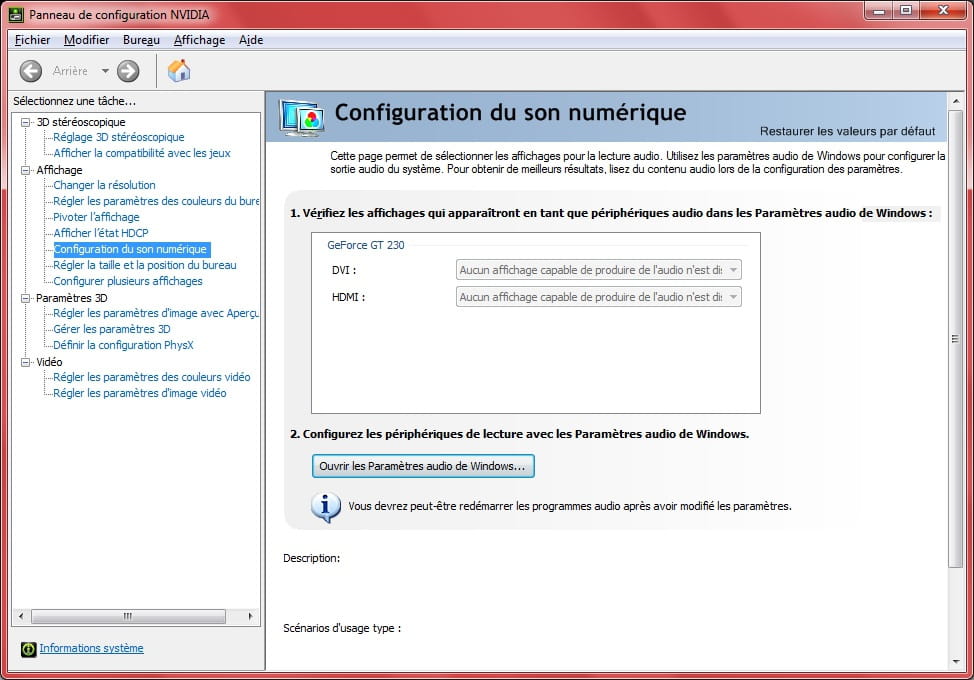
Task: Open the Affichage menu in menu bar
Action: click(x=199, y=40)
